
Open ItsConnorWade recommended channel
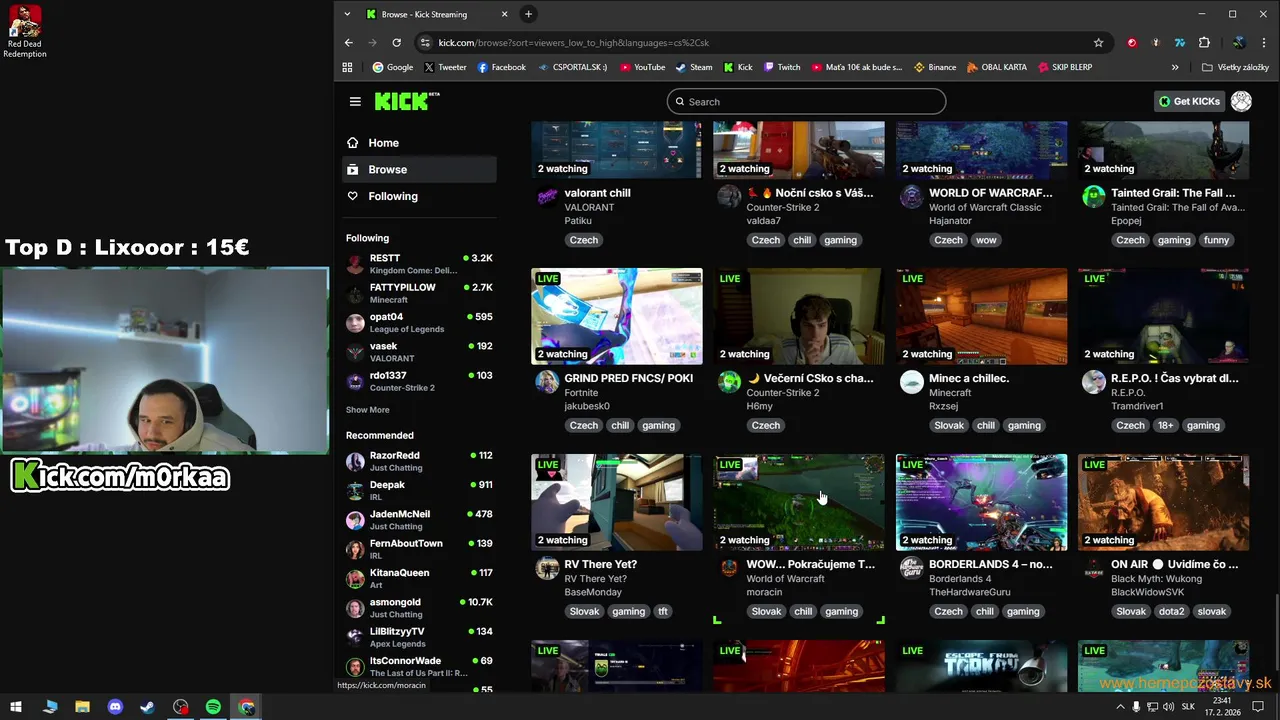coord(419,666)
